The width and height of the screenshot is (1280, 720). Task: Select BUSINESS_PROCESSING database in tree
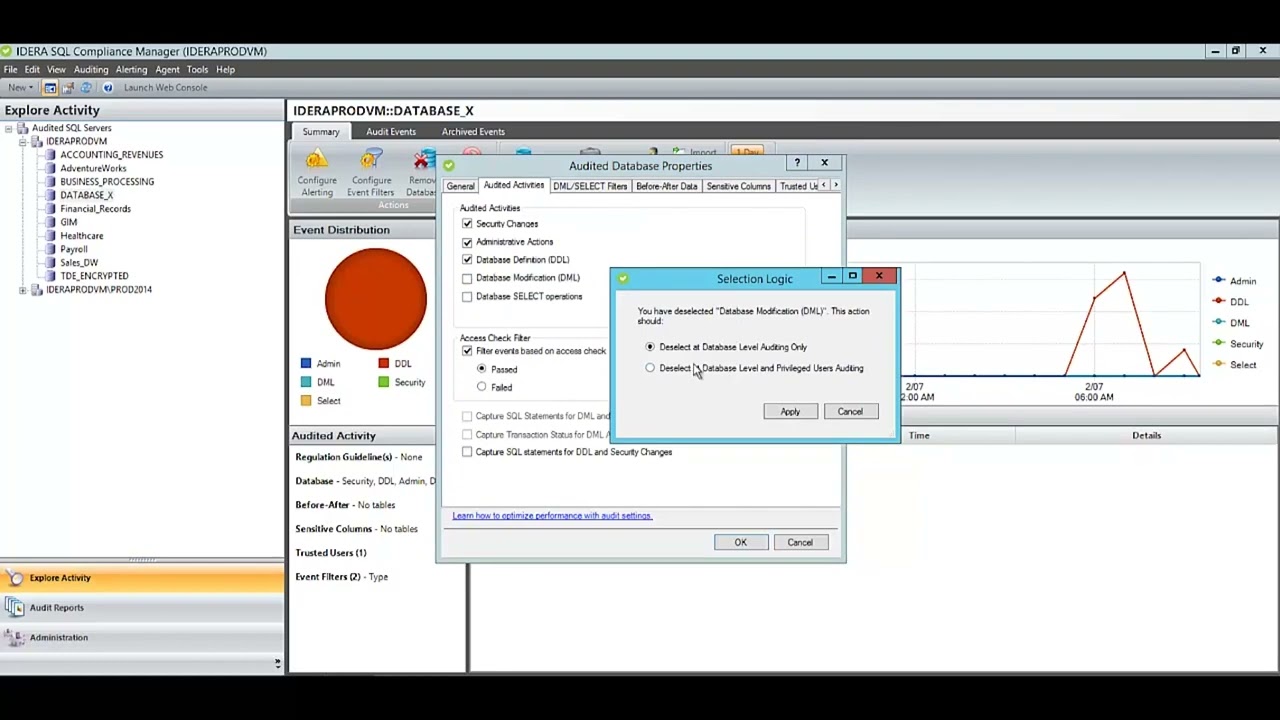point(107,182)
